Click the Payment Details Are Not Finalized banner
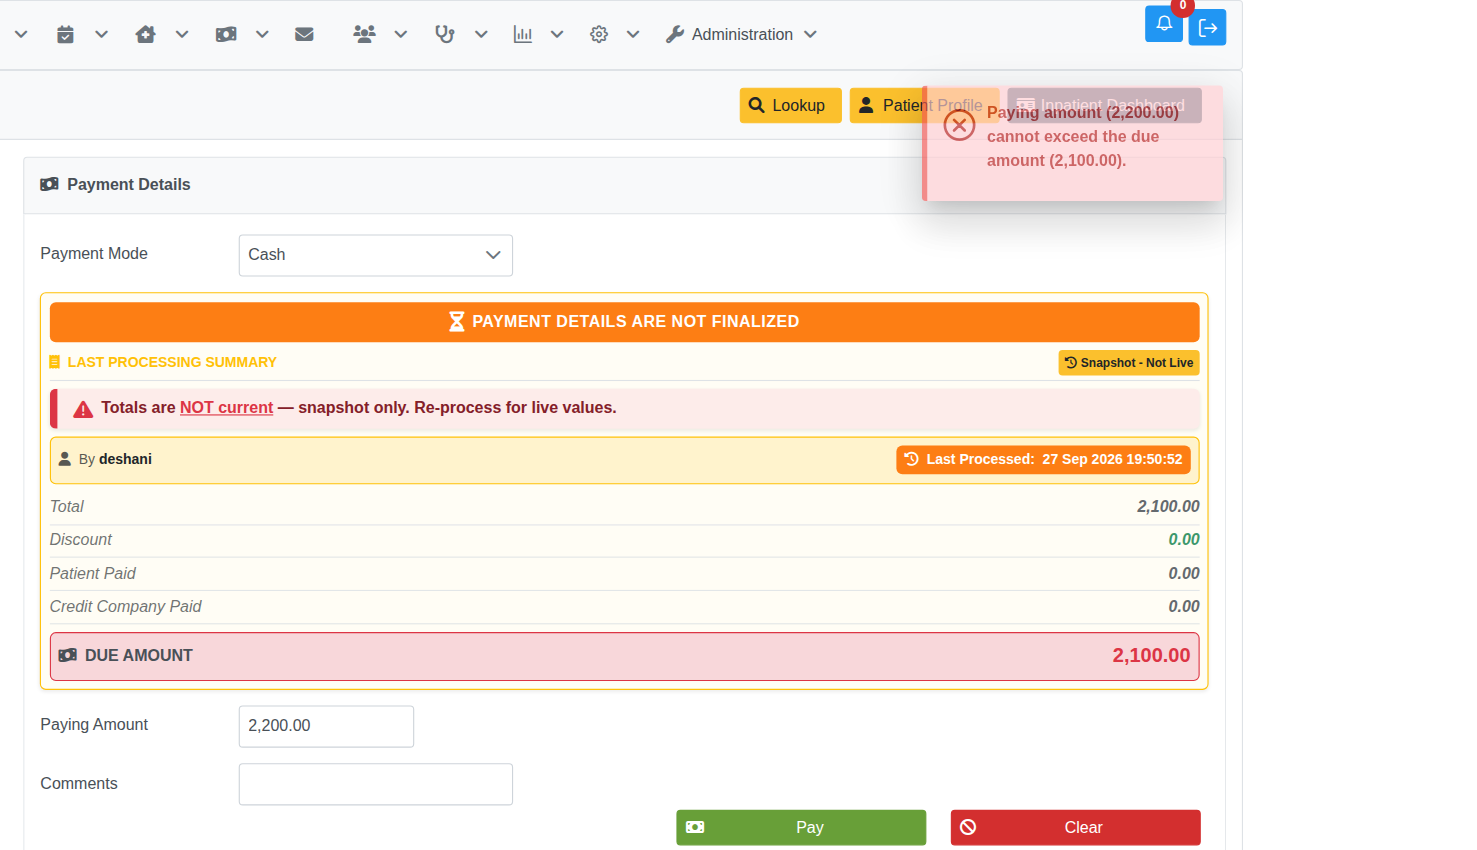 [624, 322]
